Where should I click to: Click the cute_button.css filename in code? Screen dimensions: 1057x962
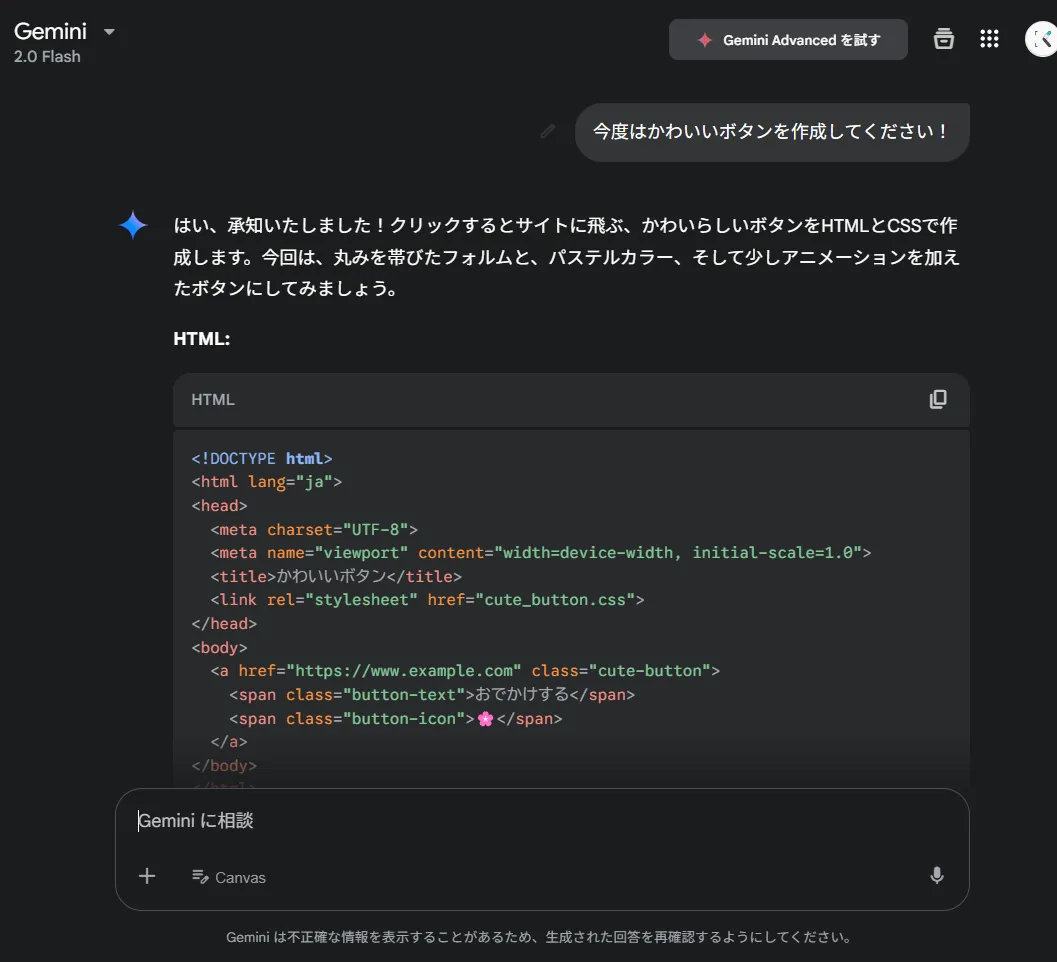[x=555, y=600]
